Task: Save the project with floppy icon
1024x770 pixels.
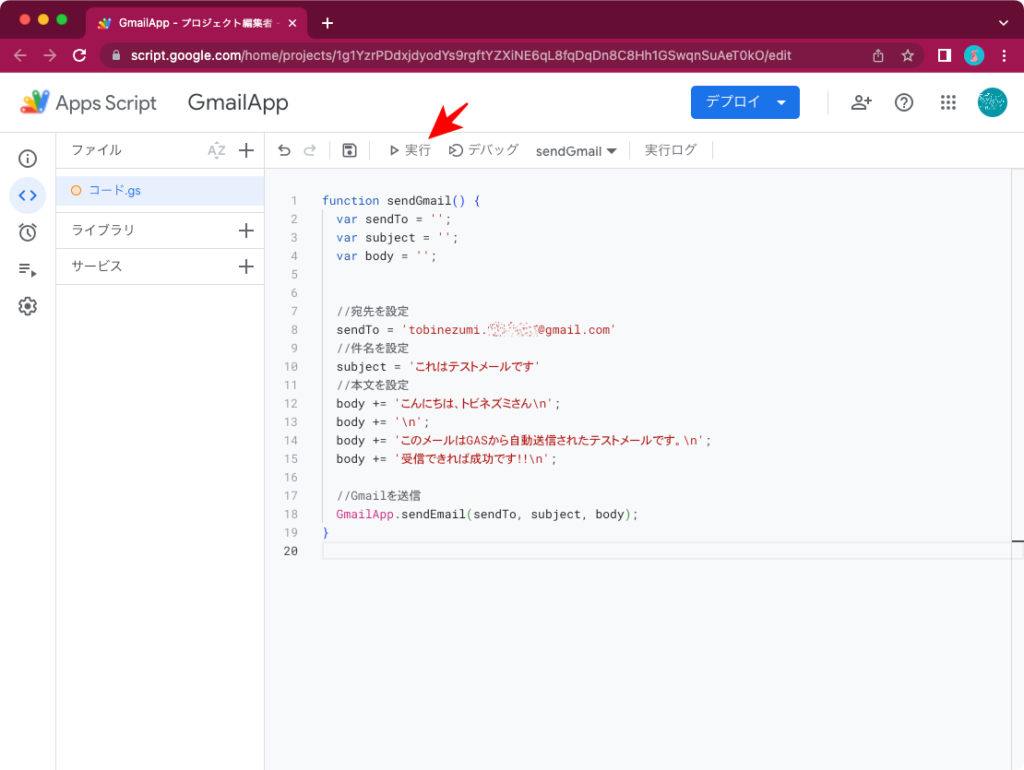Action: pyautogui.click(x=349, y=151)
